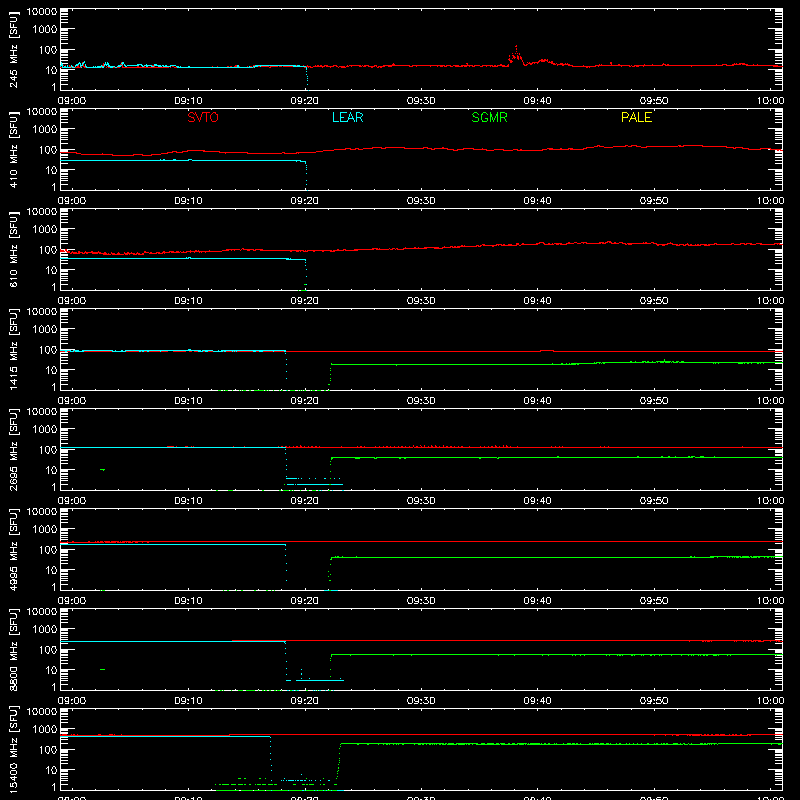800x800 pixels.
Task: Click the 09:50 tick label of 610 MHz panel
Action: click(x=654, y=301)
